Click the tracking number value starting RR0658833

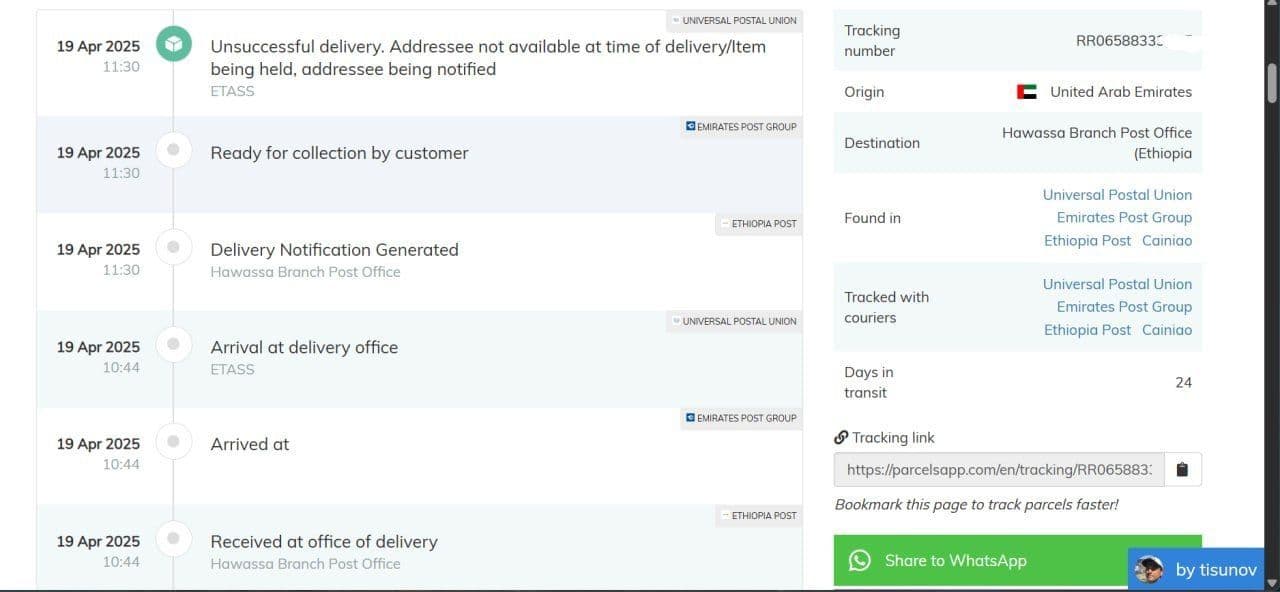(1120, 41)
